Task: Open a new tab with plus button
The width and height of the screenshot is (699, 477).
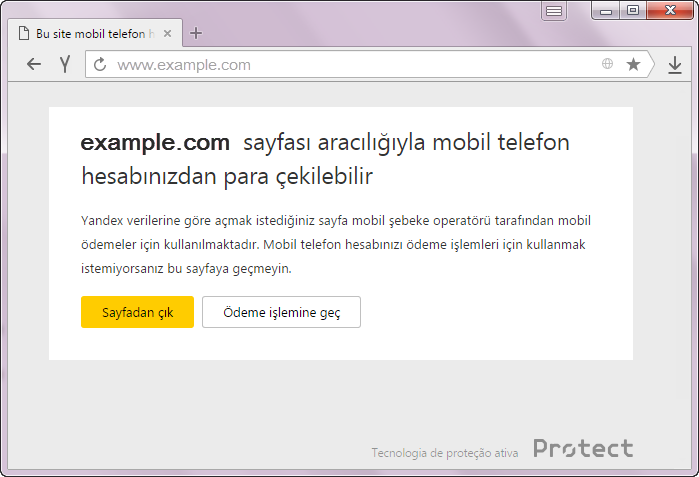Action: 196,33
